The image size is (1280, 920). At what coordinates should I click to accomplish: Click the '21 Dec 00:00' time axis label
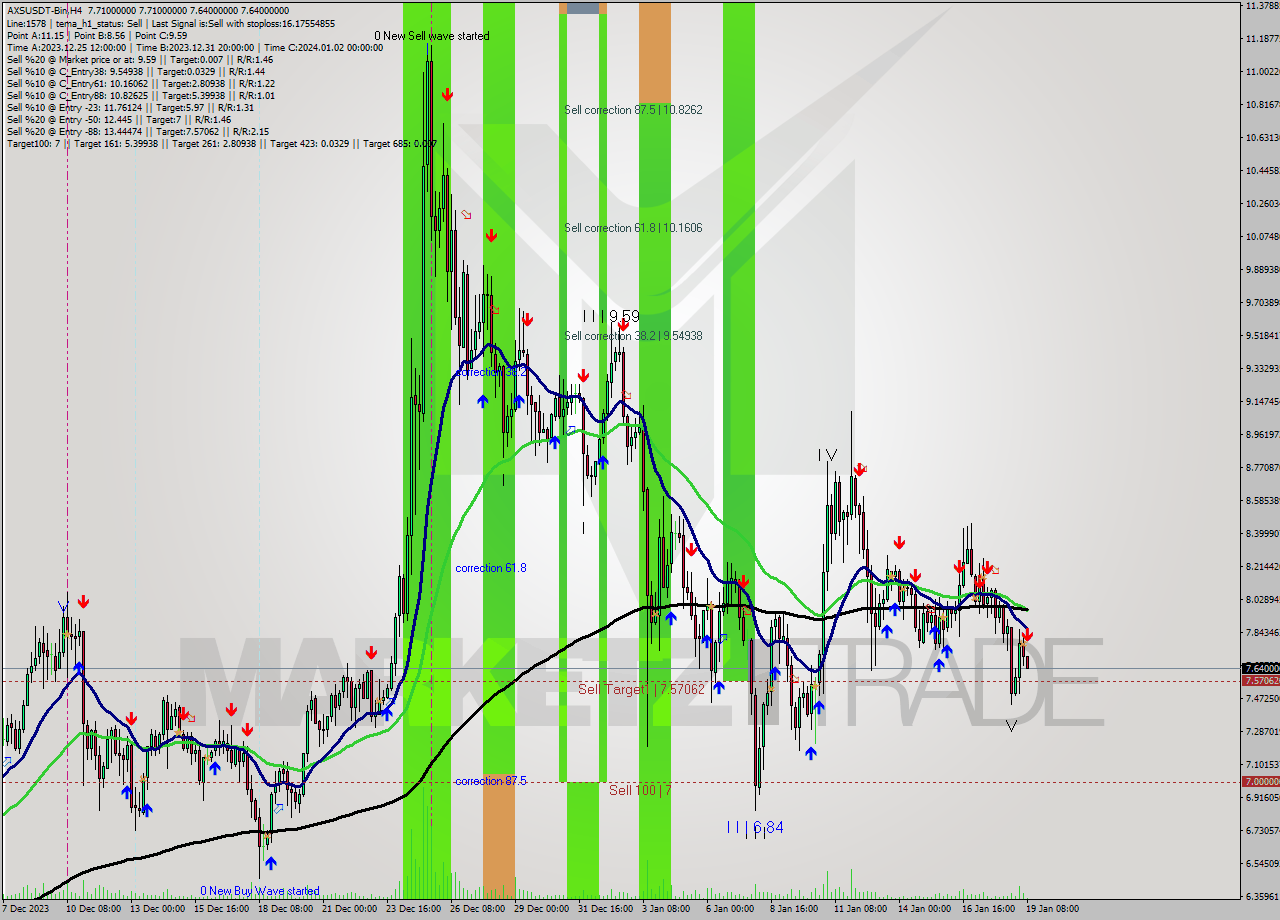click(x=350, y=909)
